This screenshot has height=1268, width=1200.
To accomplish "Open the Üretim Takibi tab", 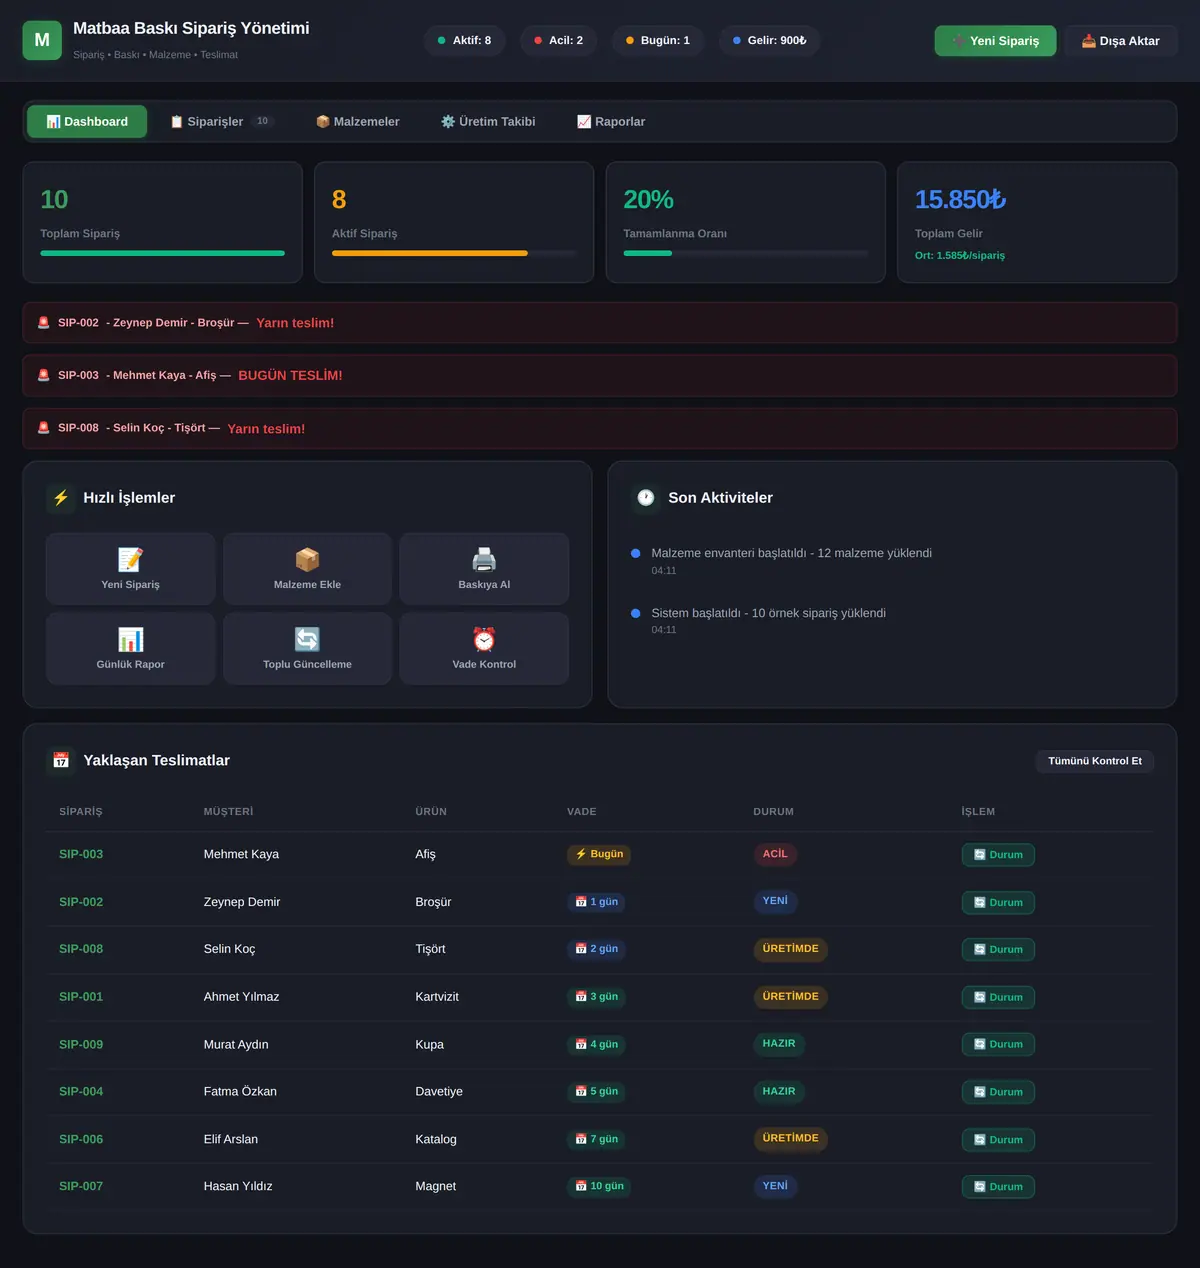I will [488, 122].
